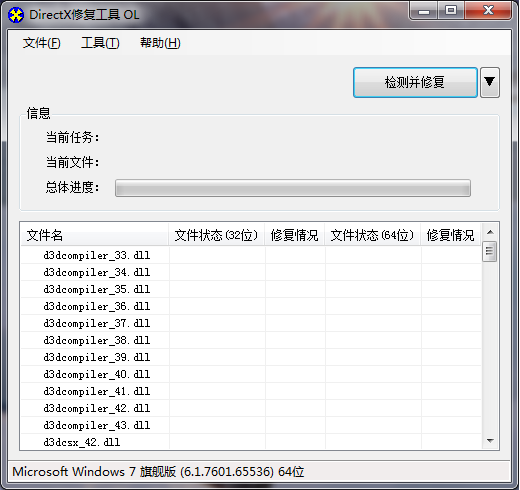
Task: Select d3dcompiler_40.dll row
Action: (x=251, y=374)
